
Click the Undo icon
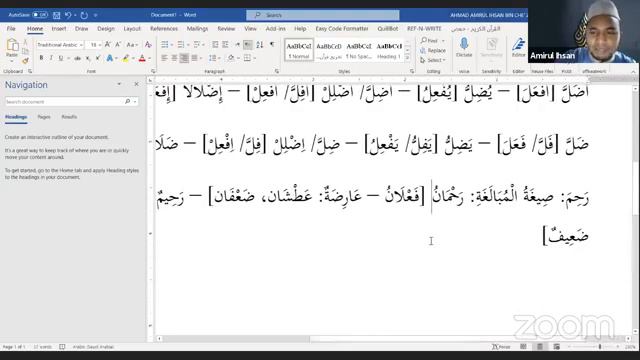pyautogui.click(x=68, y=15)
